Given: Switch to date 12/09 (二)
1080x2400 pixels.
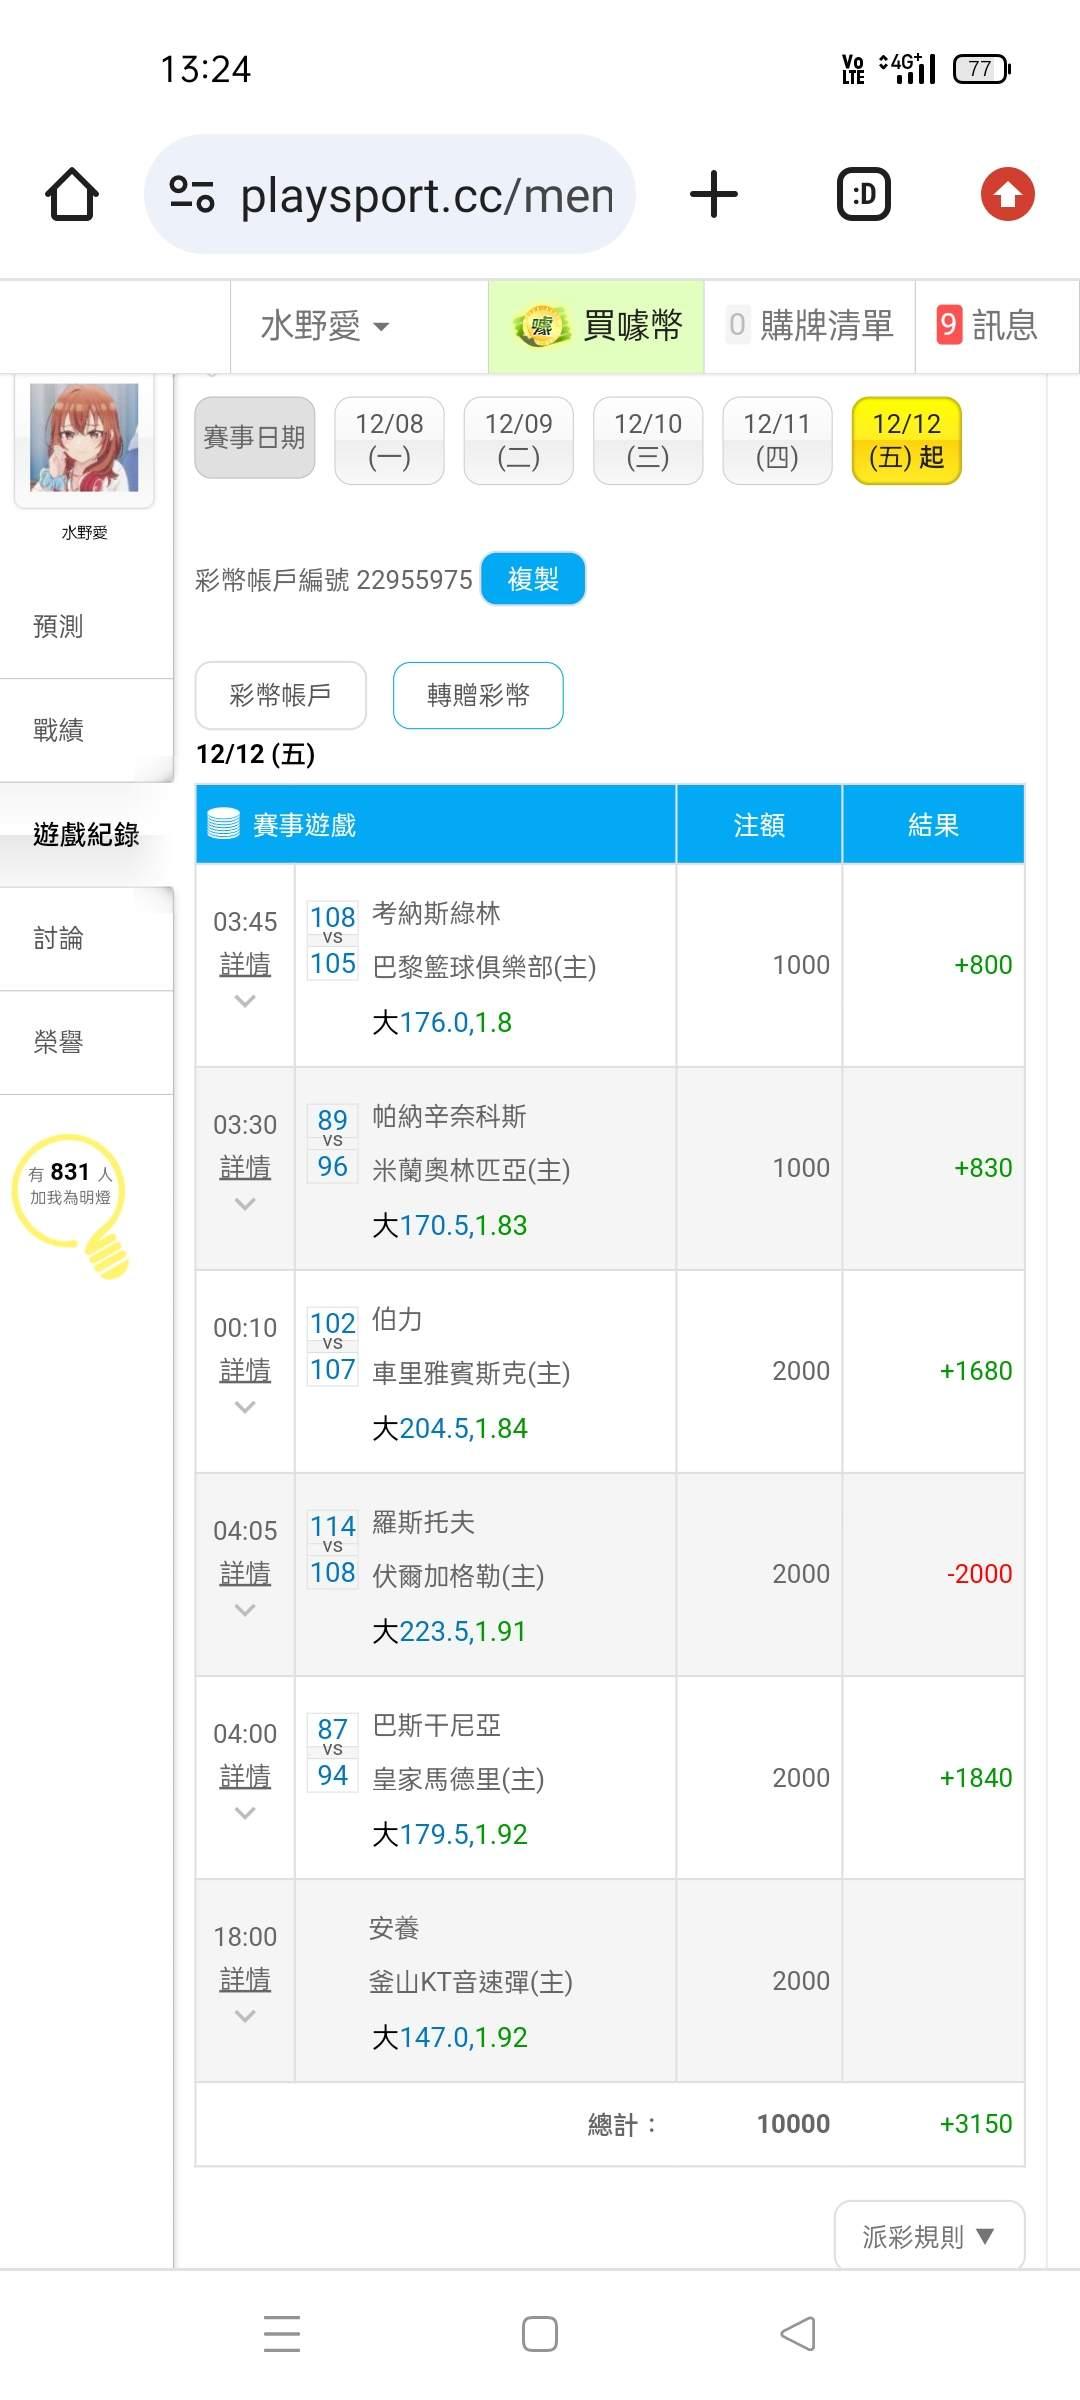Looking at the screenshot, I should click(518, 441).
